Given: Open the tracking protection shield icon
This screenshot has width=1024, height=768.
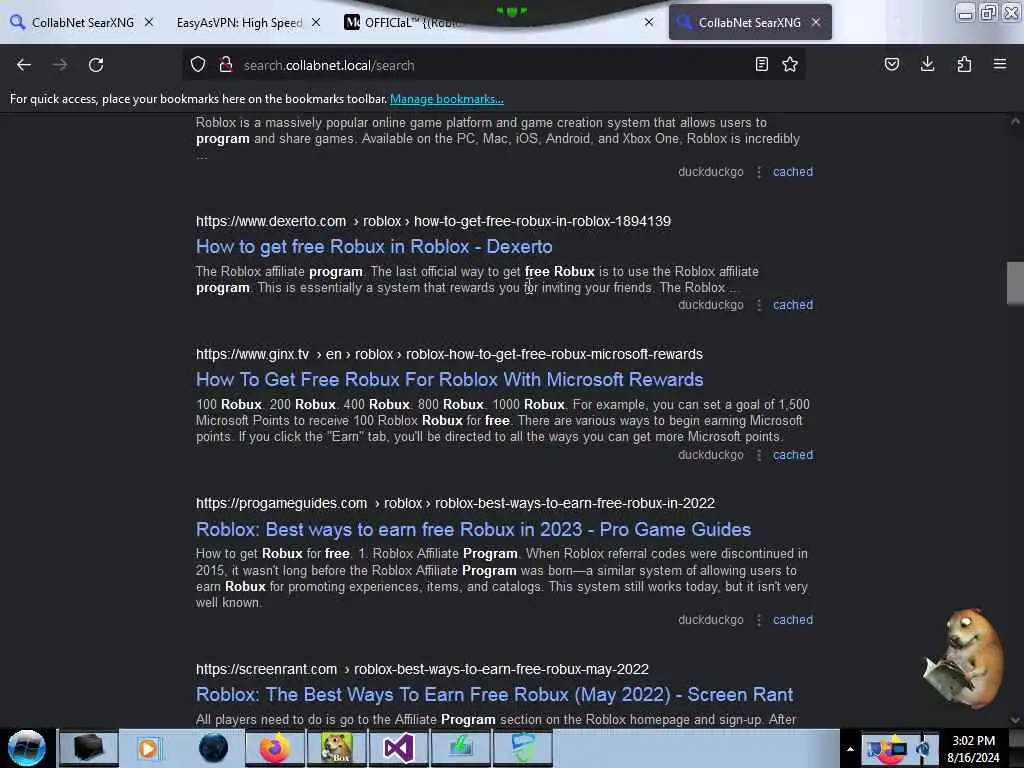Looking at the screenshot, I should coord(198,65).
